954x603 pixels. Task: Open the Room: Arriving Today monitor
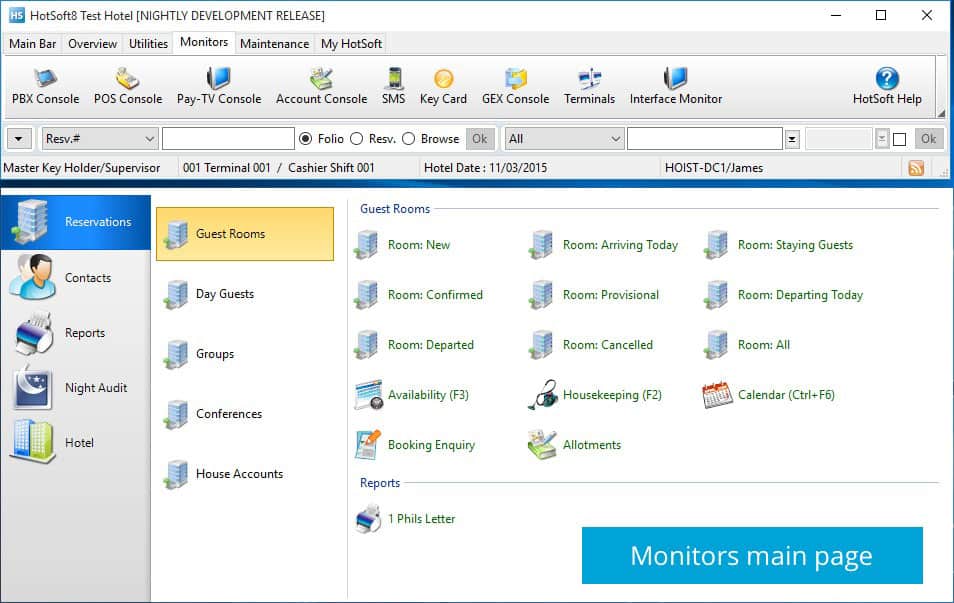(622, 245)
